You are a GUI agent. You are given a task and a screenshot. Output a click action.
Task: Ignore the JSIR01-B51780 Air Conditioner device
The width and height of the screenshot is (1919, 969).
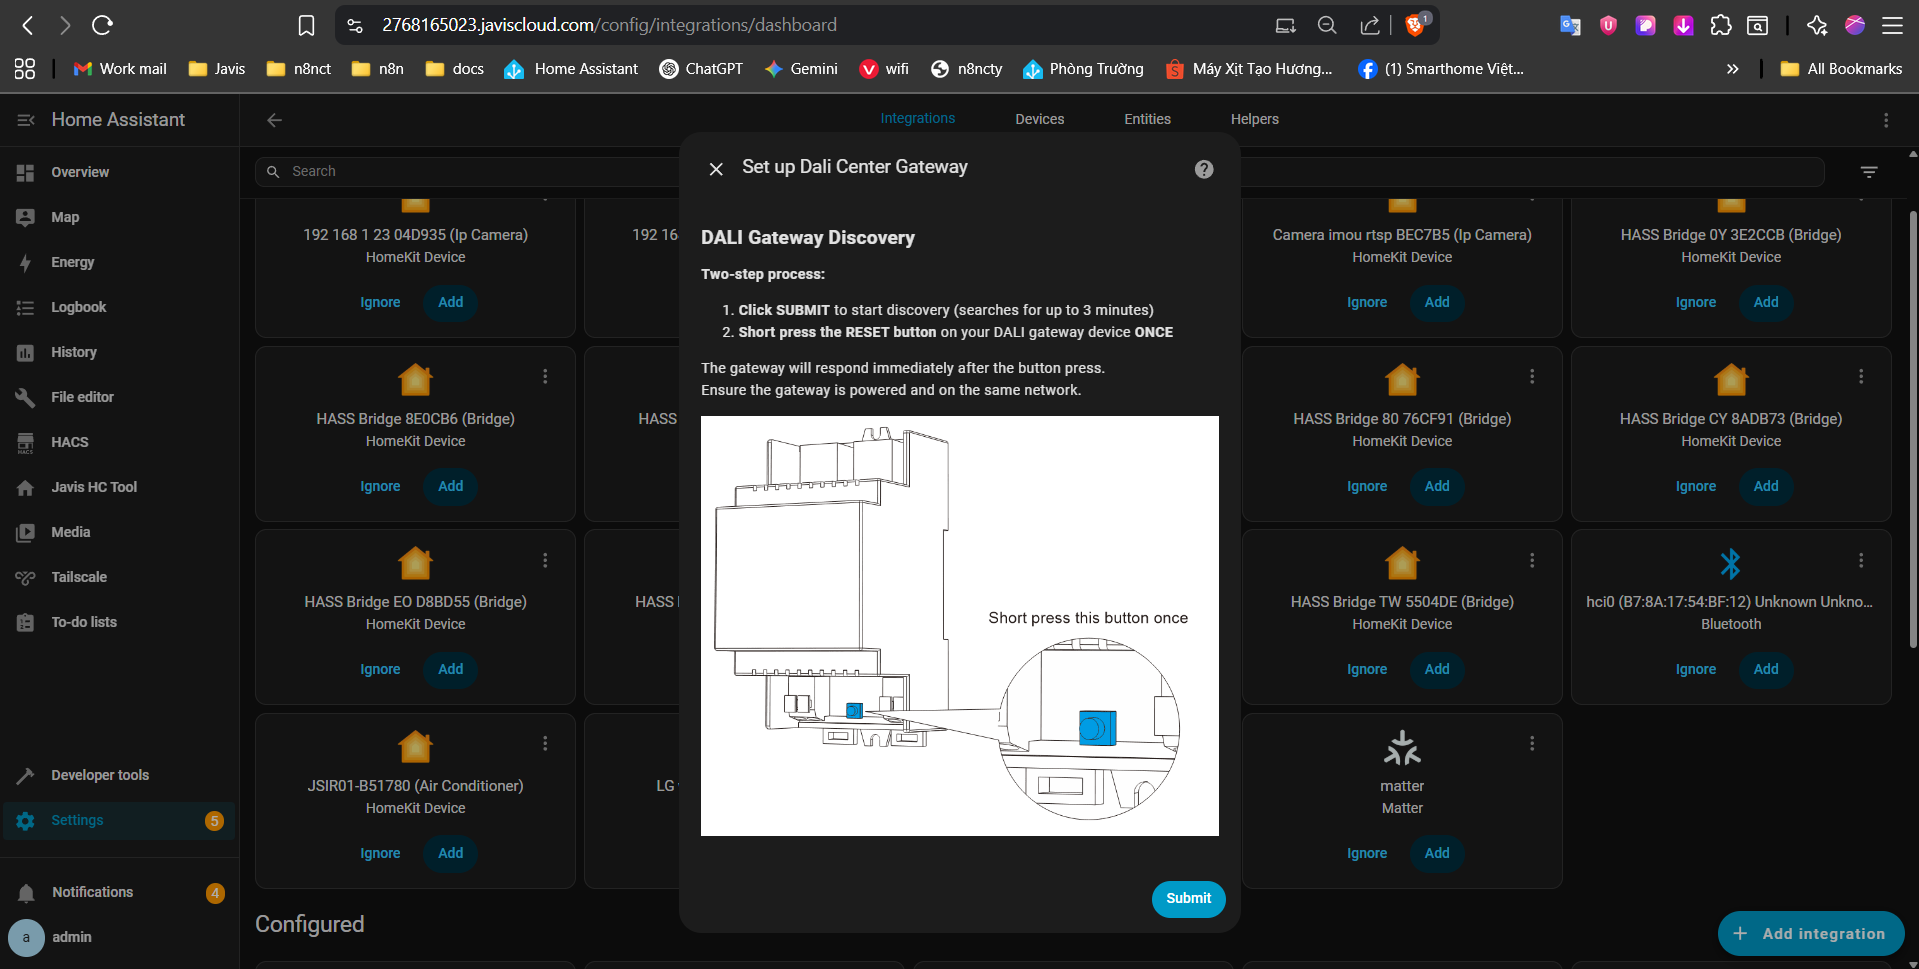pos(380,853)
